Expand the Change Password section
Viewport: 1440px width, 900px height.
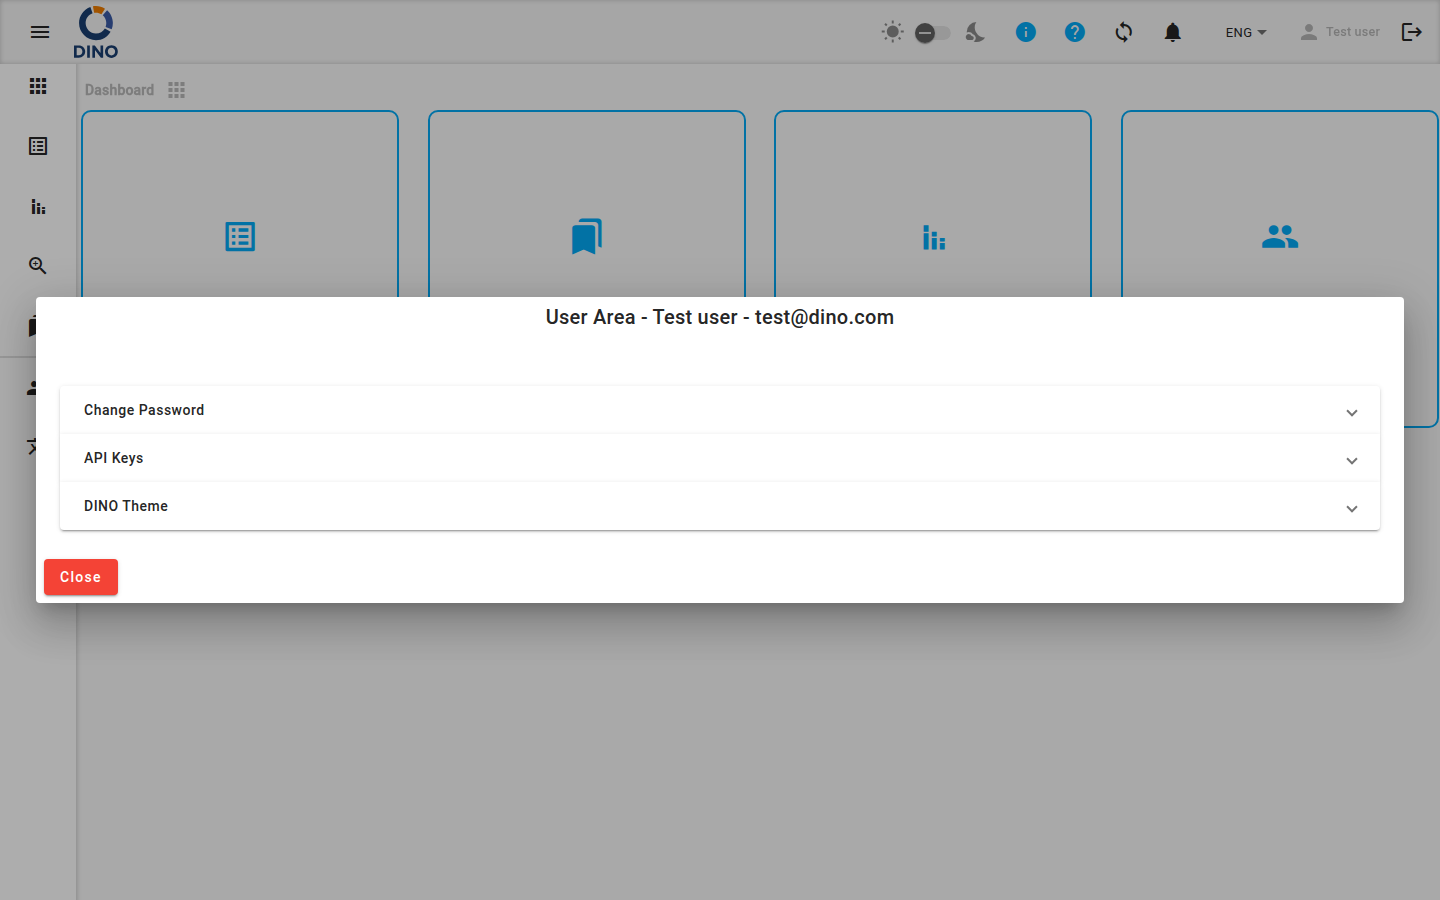(720, 410)
